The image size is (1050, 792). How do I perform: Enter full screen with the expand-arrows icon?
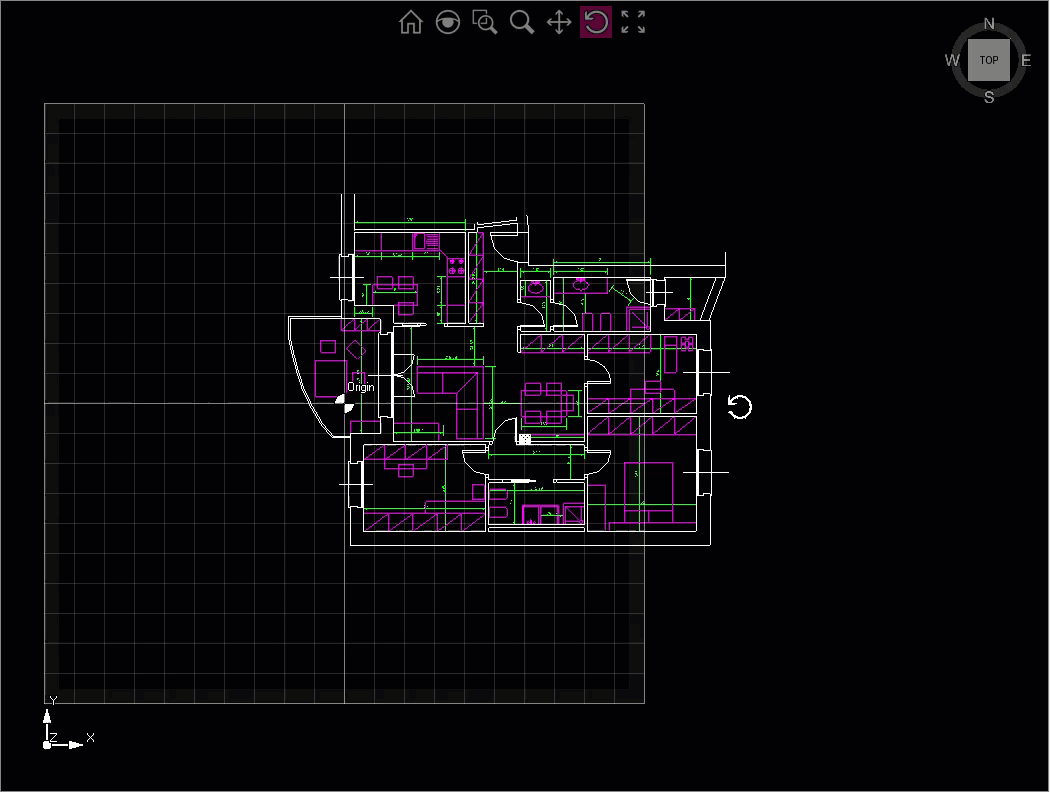click(633, 22)
